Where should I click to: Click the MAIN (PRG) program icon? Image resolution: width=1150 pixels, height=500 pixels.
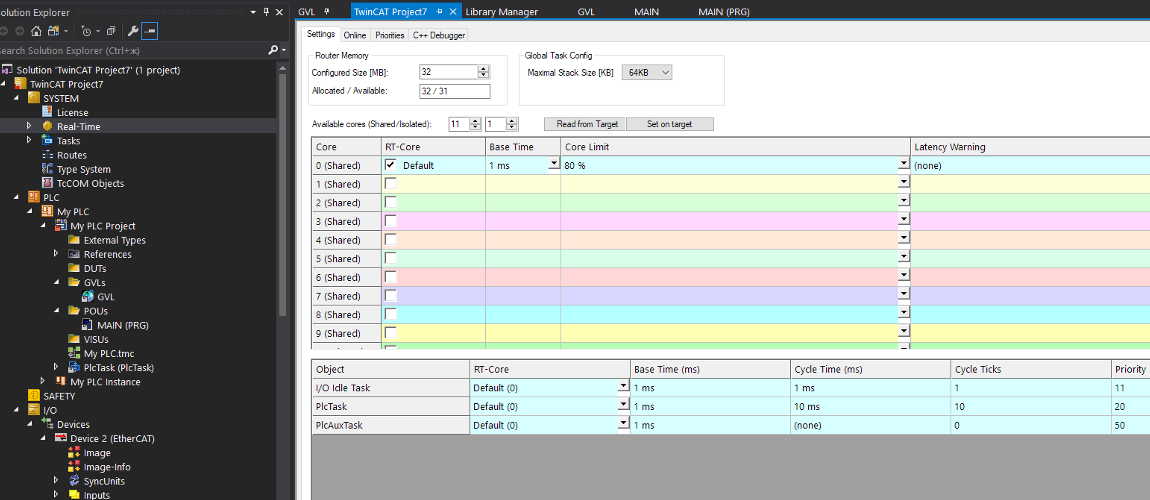pos(88,325)
